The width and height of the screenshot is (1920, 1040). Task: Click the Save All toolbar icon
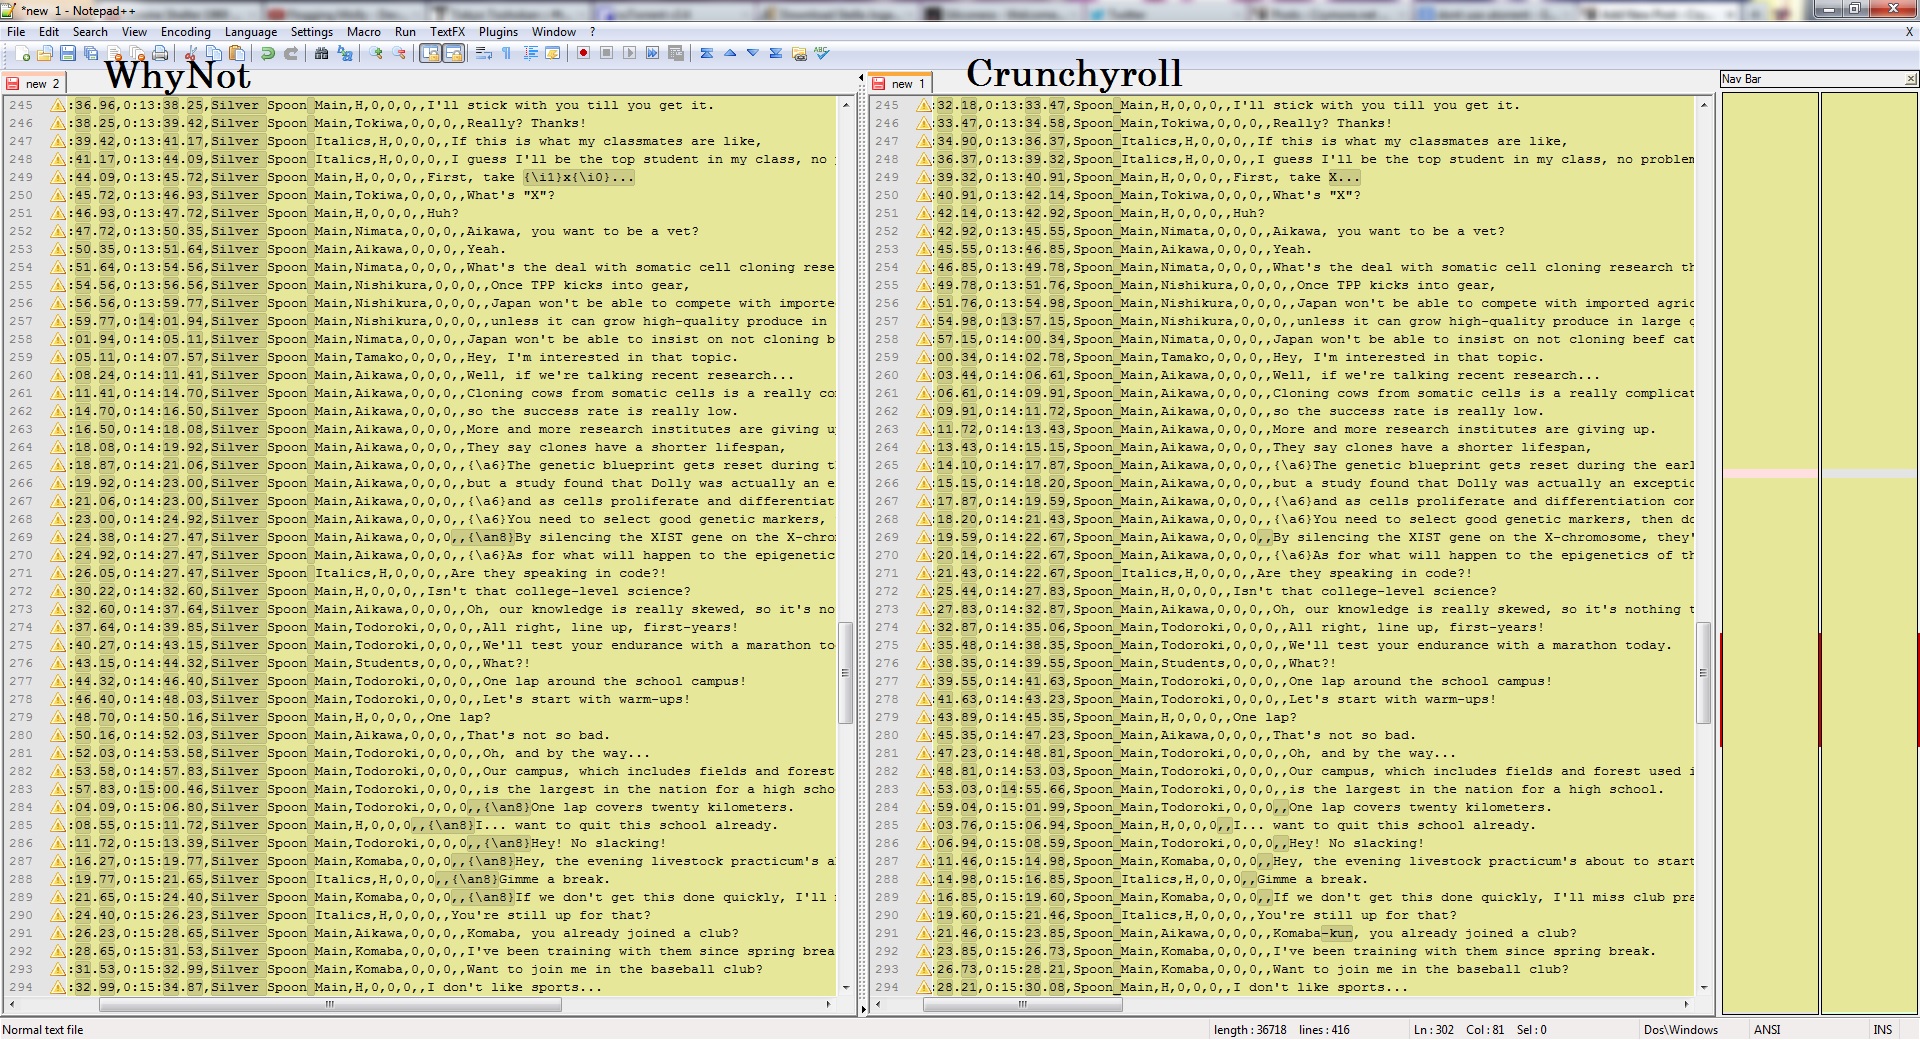[90, 53]
